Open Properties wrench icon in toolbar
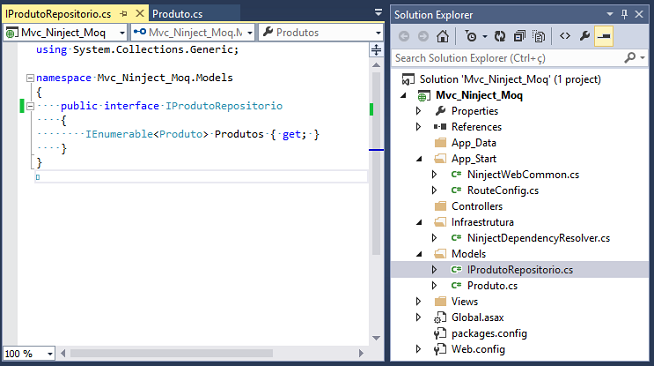The width and height of the screenshot is (654, 366). (584, 37)
